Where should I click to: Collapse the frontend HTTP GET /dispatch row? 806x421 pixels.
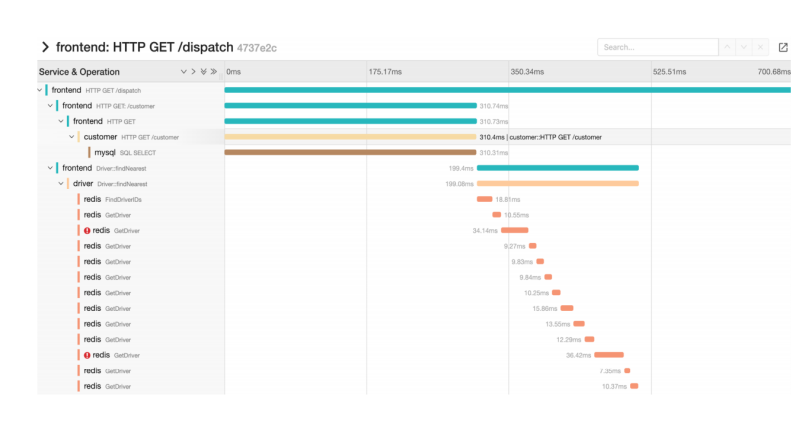(39, 90)
